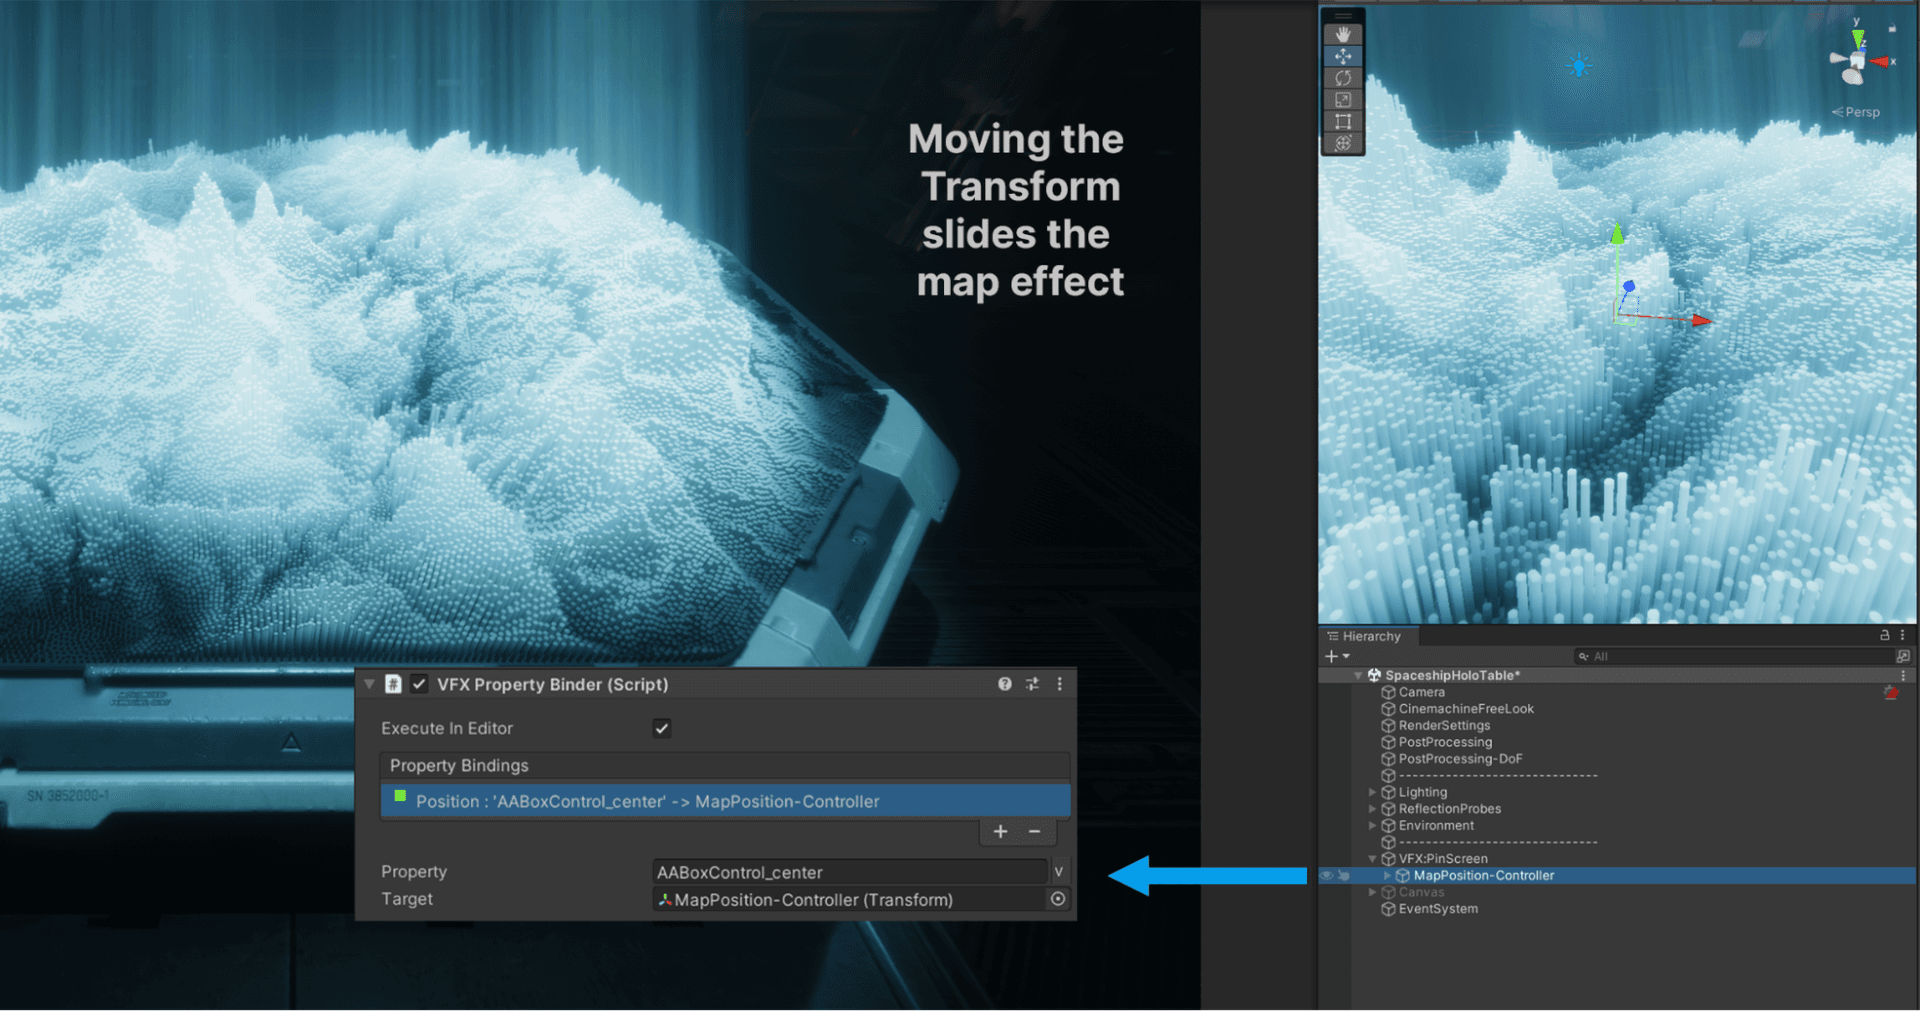Remove selected binding with the minus button
Screen dimensions: 1920x1011
coord(1035,831)
